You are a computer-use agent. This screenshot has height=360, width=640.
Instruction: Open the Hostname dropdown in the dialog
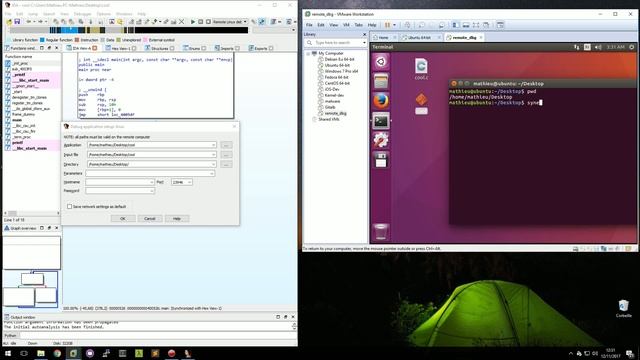(151, 182)
